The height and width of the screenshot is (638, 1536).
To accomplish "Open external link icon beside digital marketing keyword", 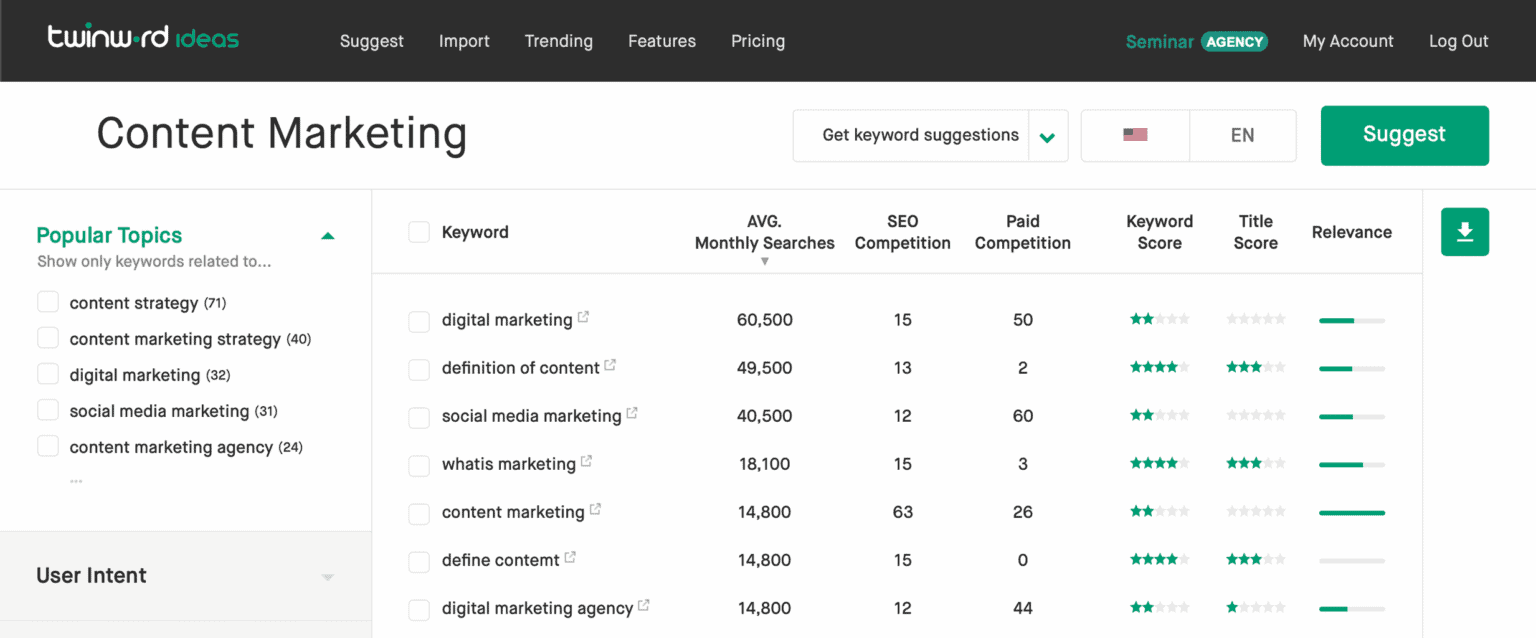I will [583, 317].
